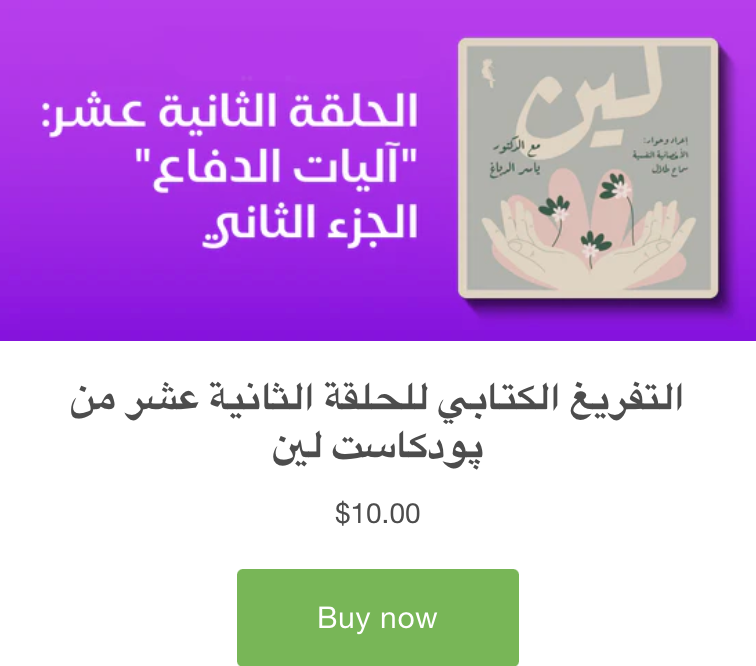Click the banner heading الحلقة الثانية عشر

pos(230,113)
